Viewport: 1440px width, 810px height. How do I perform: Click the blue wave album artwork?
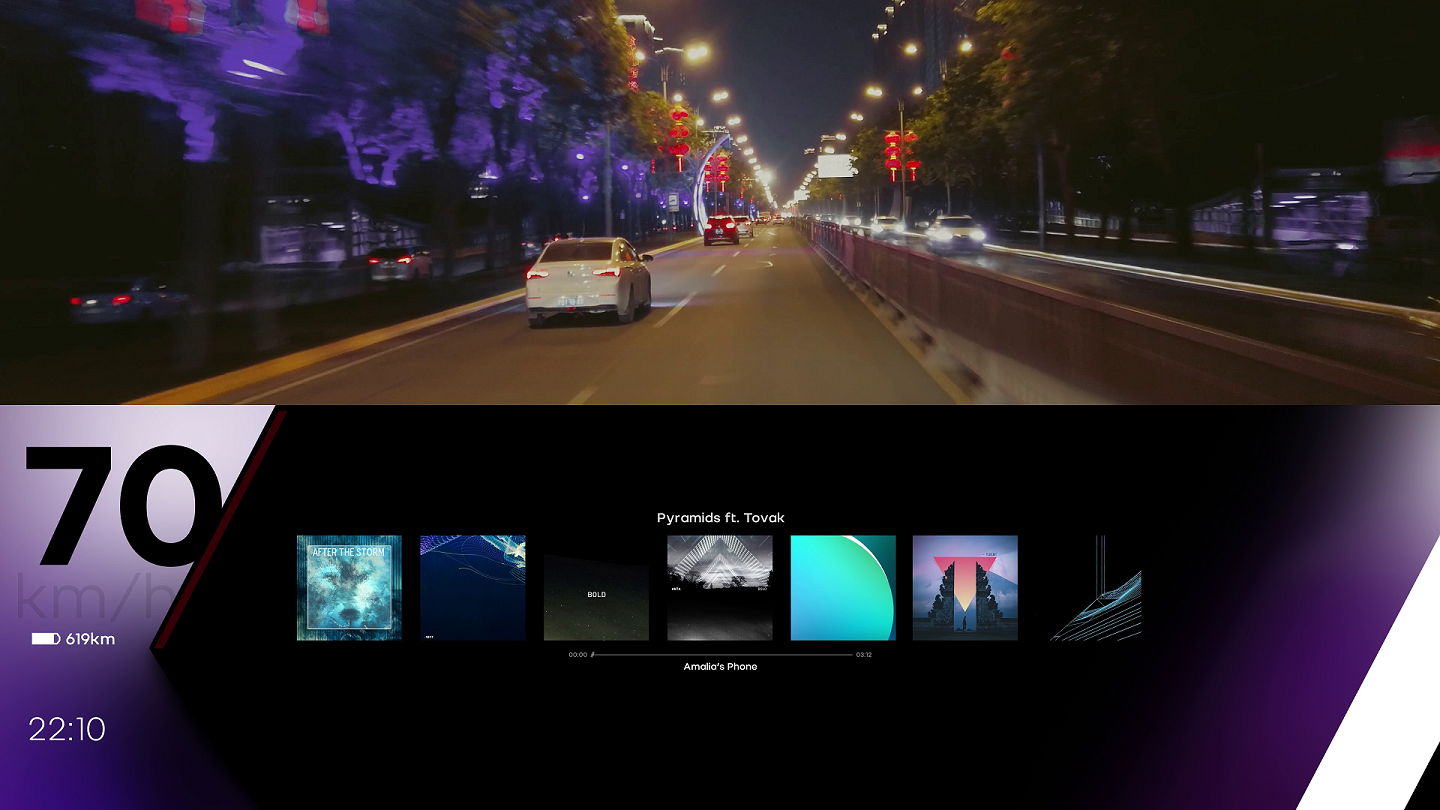(472, 587)
